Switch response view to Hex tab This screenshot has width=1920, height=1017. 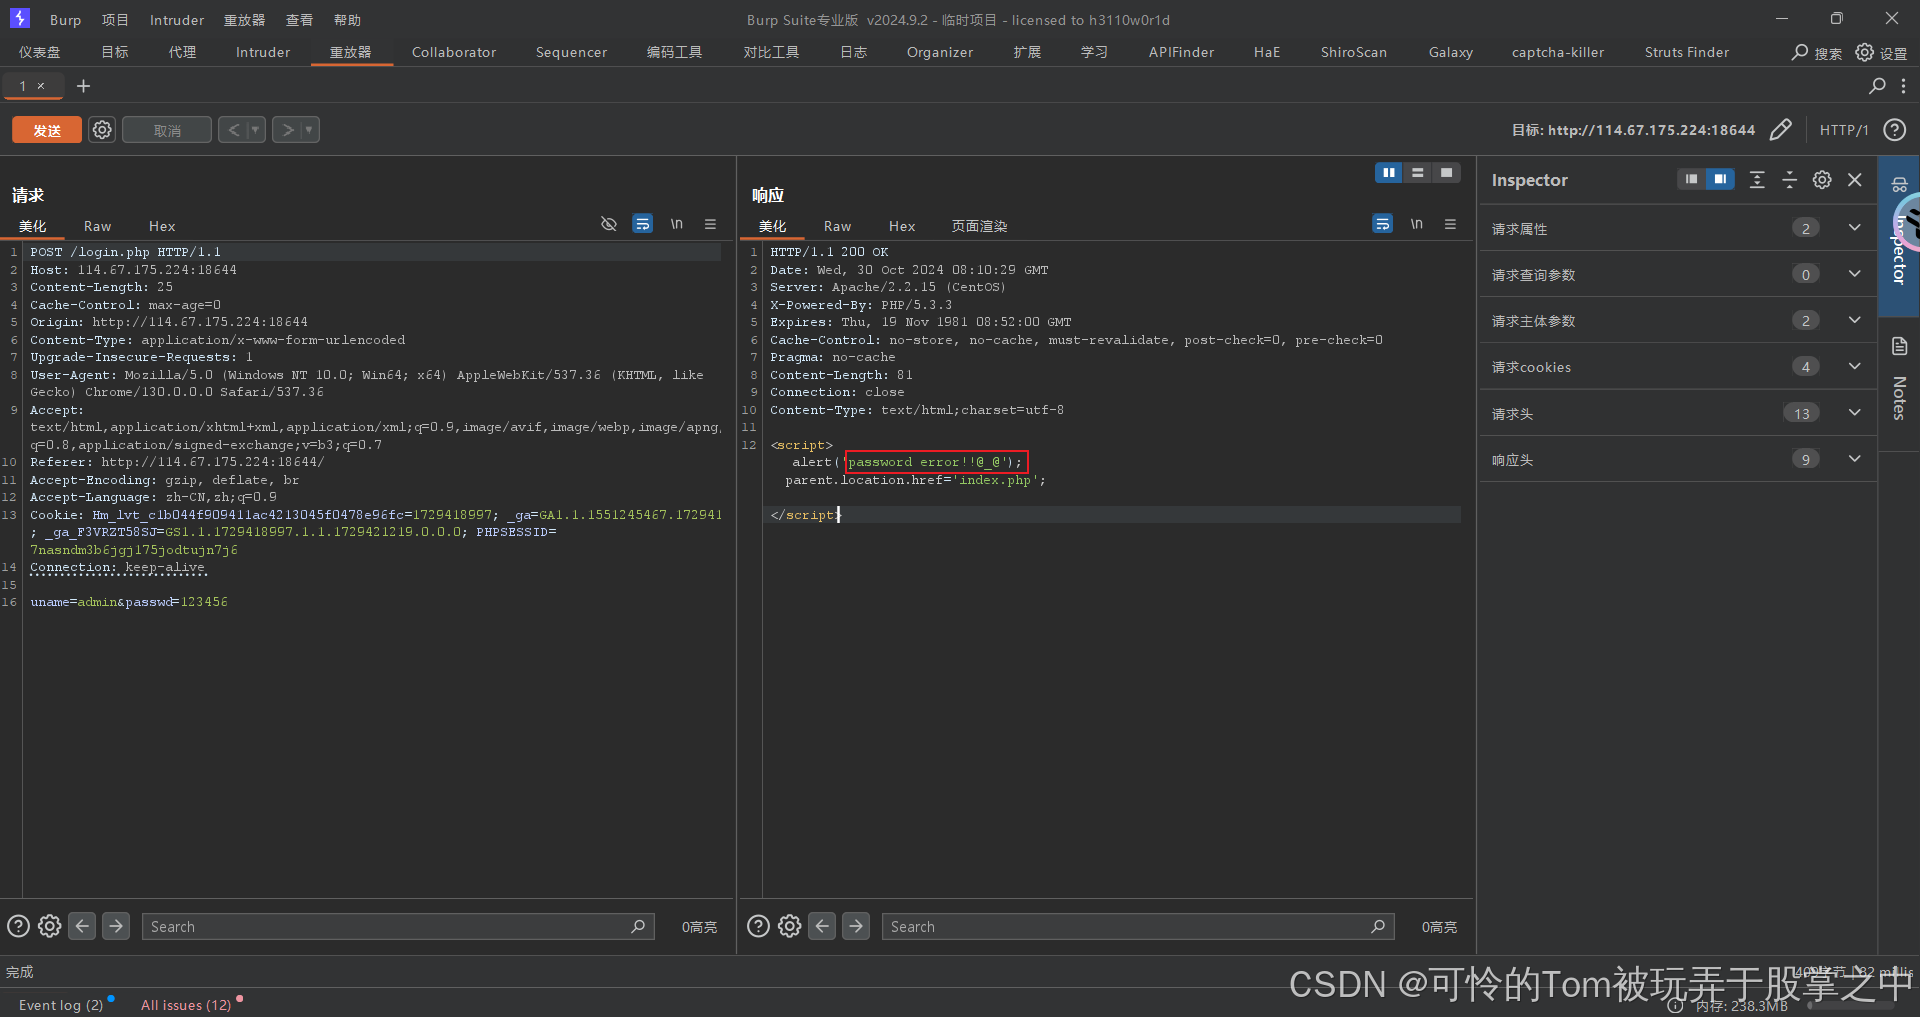click(x=902, y=226)
